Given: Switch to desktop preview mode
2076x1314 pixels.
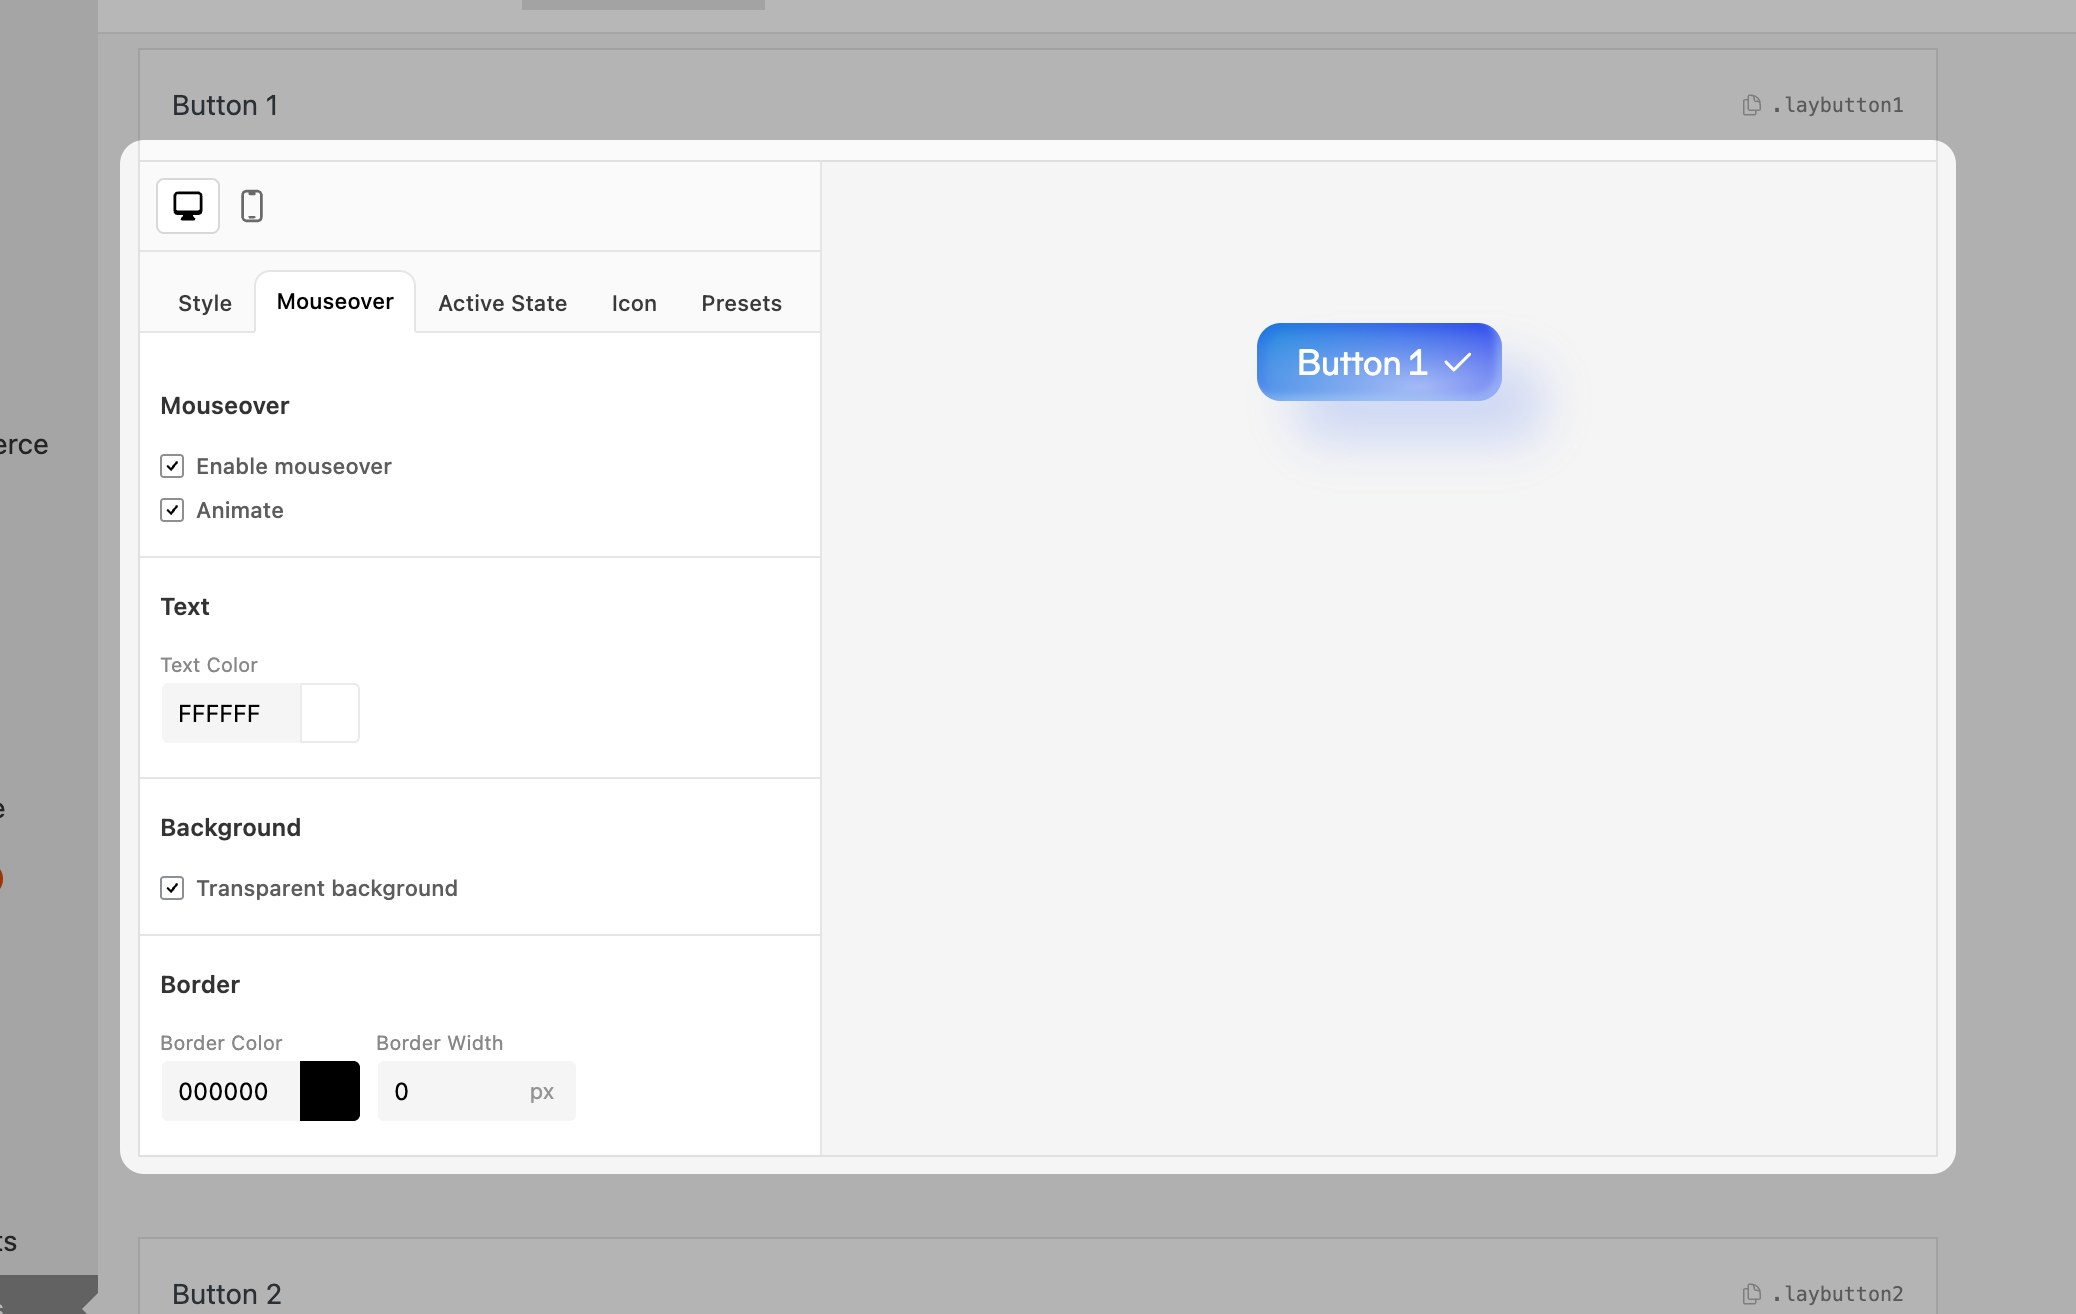Looking at the screenshot, I should click(x=188, y=206).
